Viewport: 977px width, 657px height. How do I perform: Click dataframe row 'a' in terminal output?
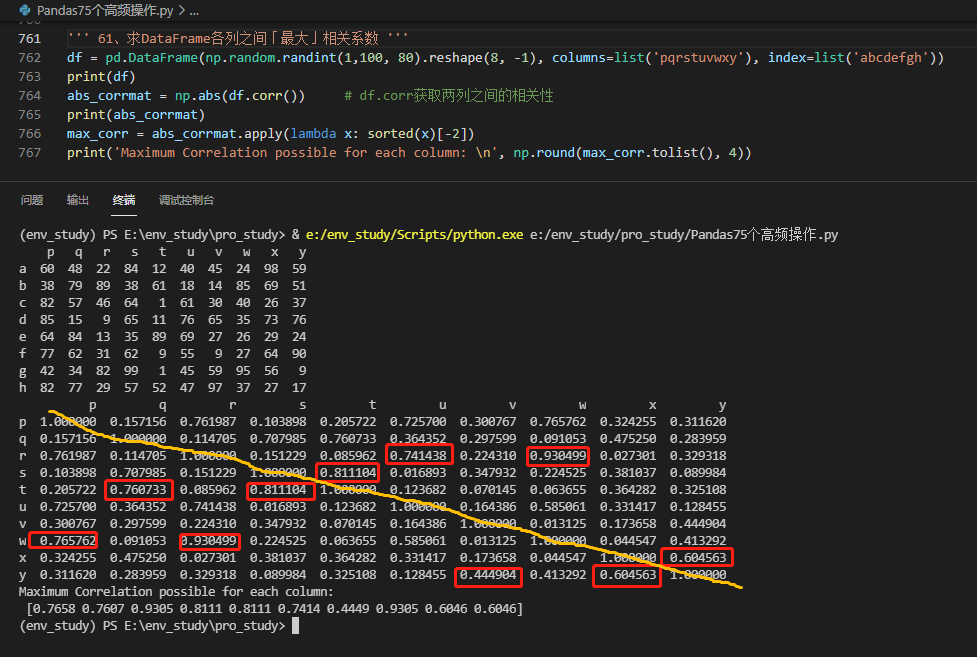point(163,269)
